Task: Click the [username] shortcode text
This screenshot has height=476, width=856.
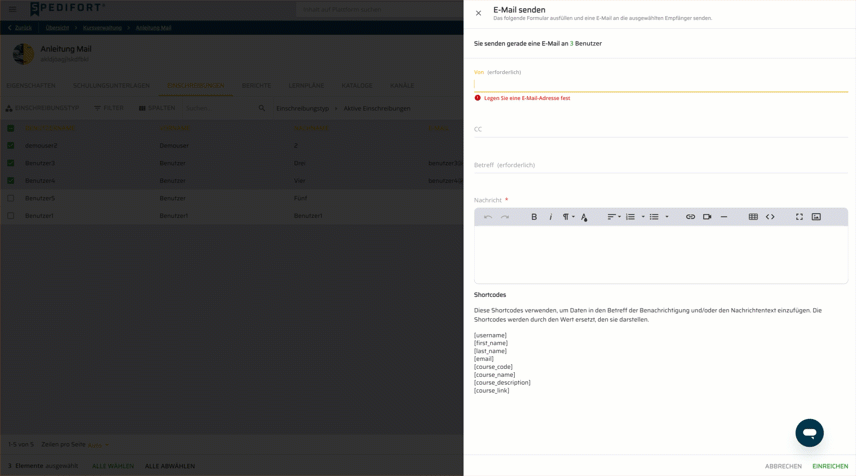Action: [490, 335]
